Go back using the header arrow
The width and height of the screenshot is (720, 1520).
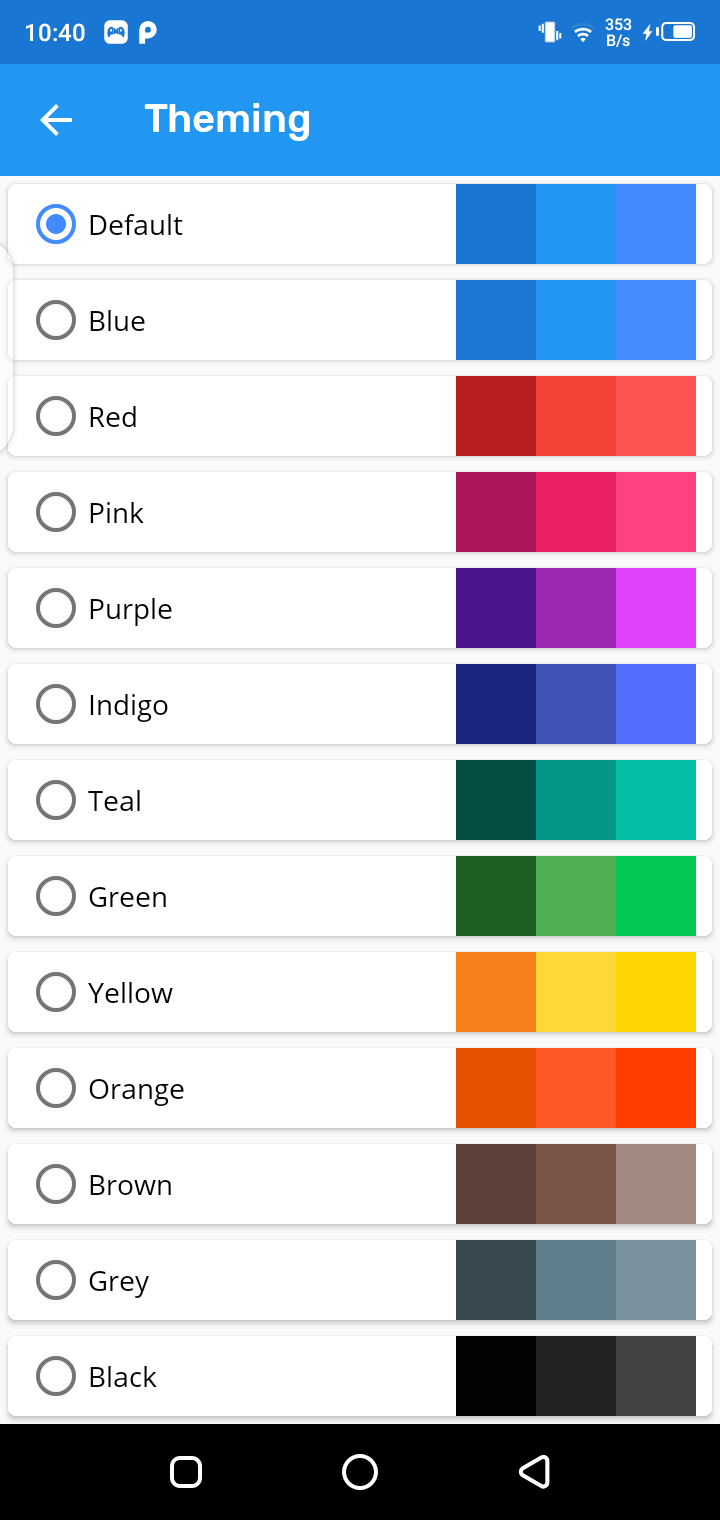point(56,120)
